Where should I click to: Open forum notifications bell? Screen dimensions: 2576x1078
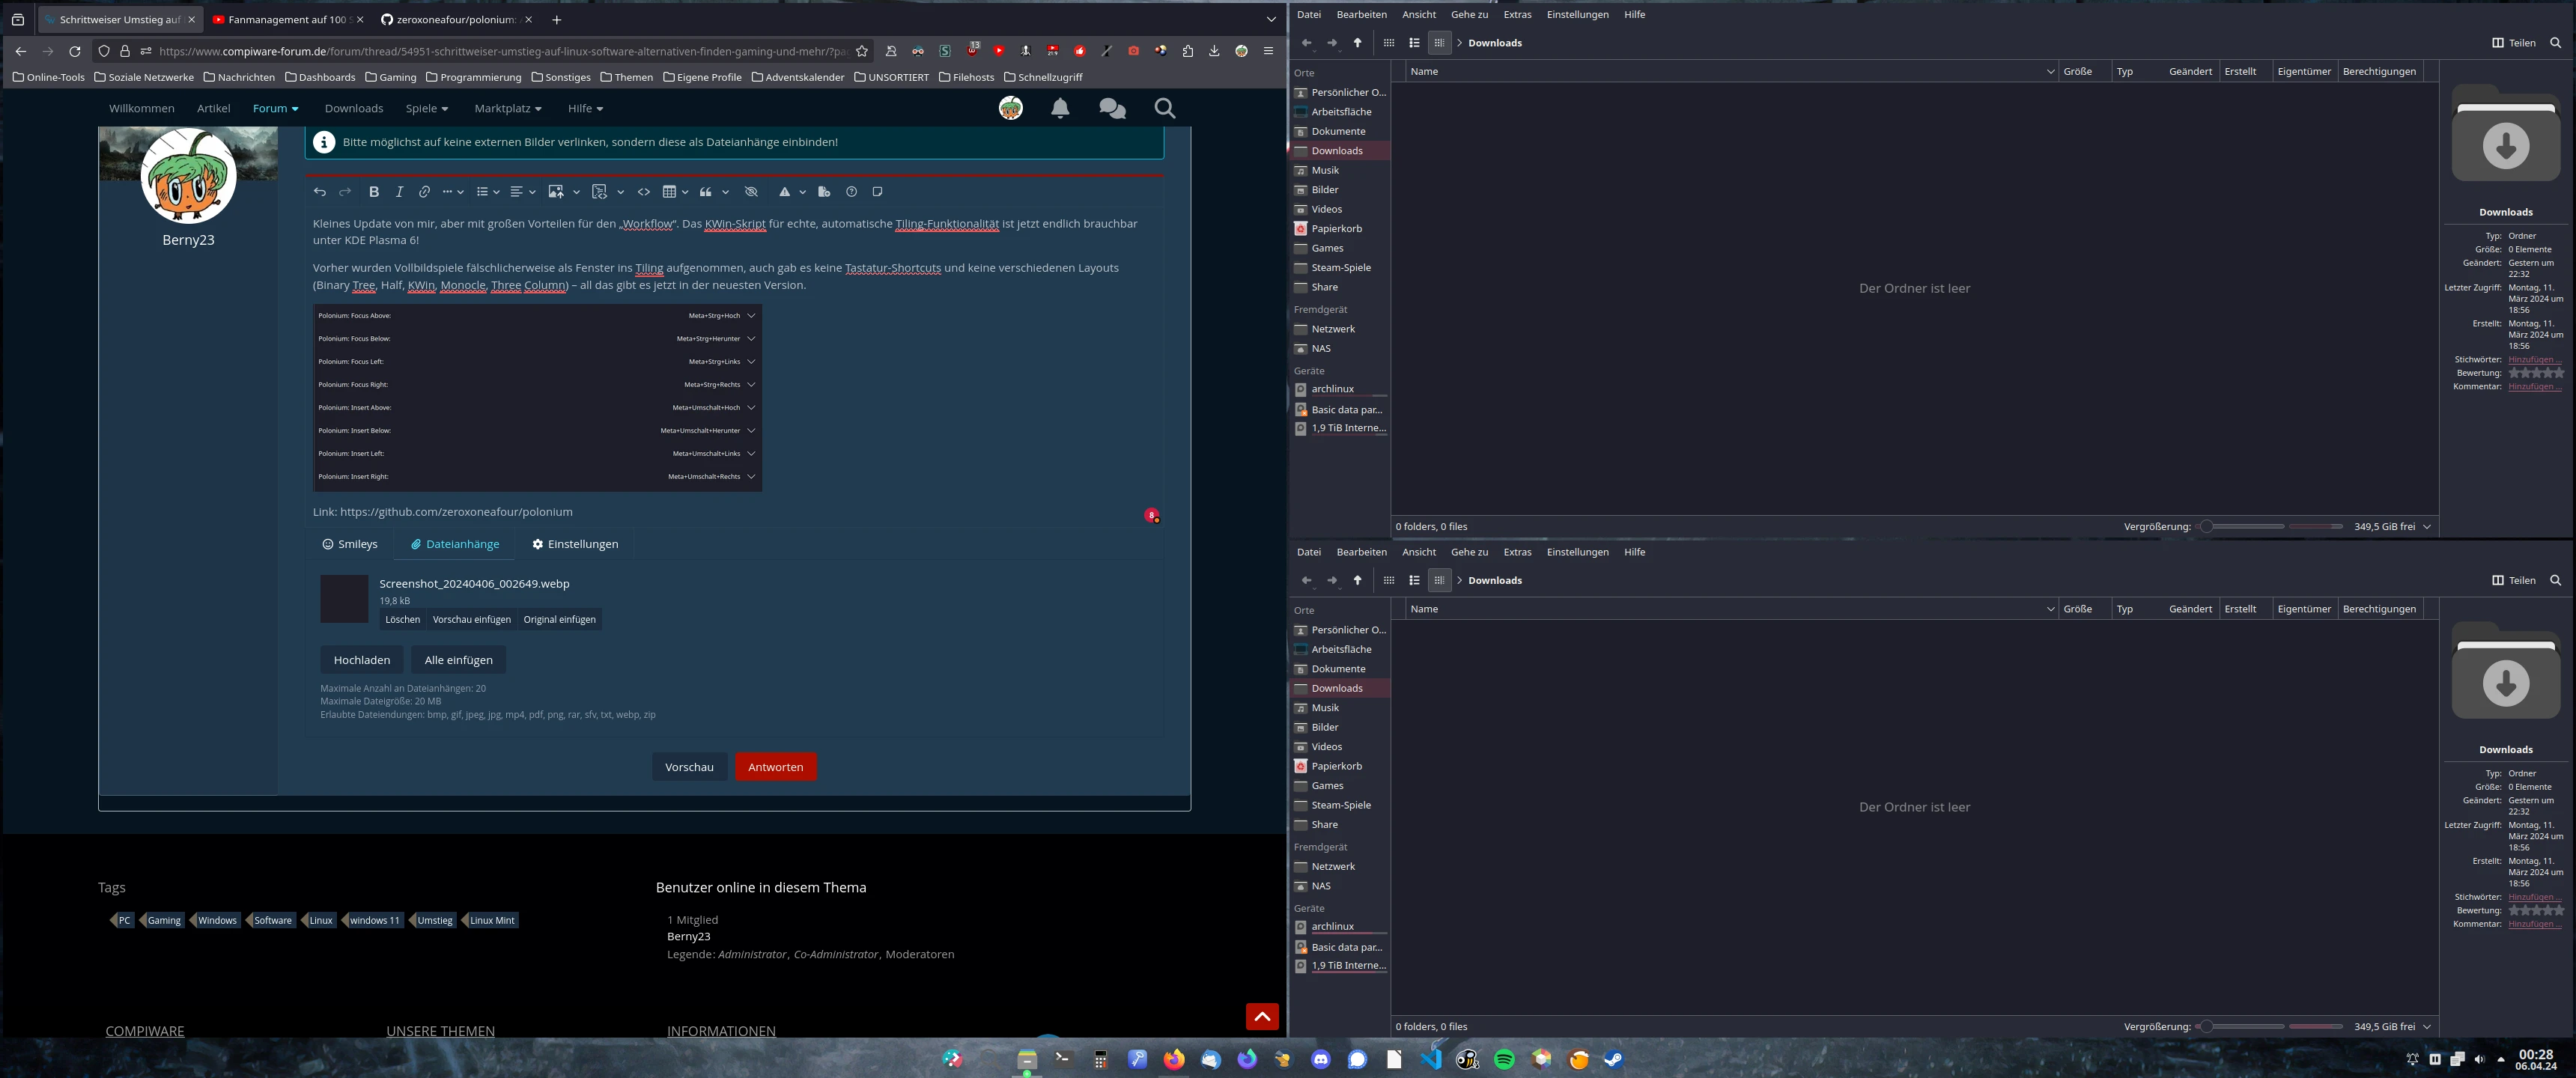tap(1060, 108)
